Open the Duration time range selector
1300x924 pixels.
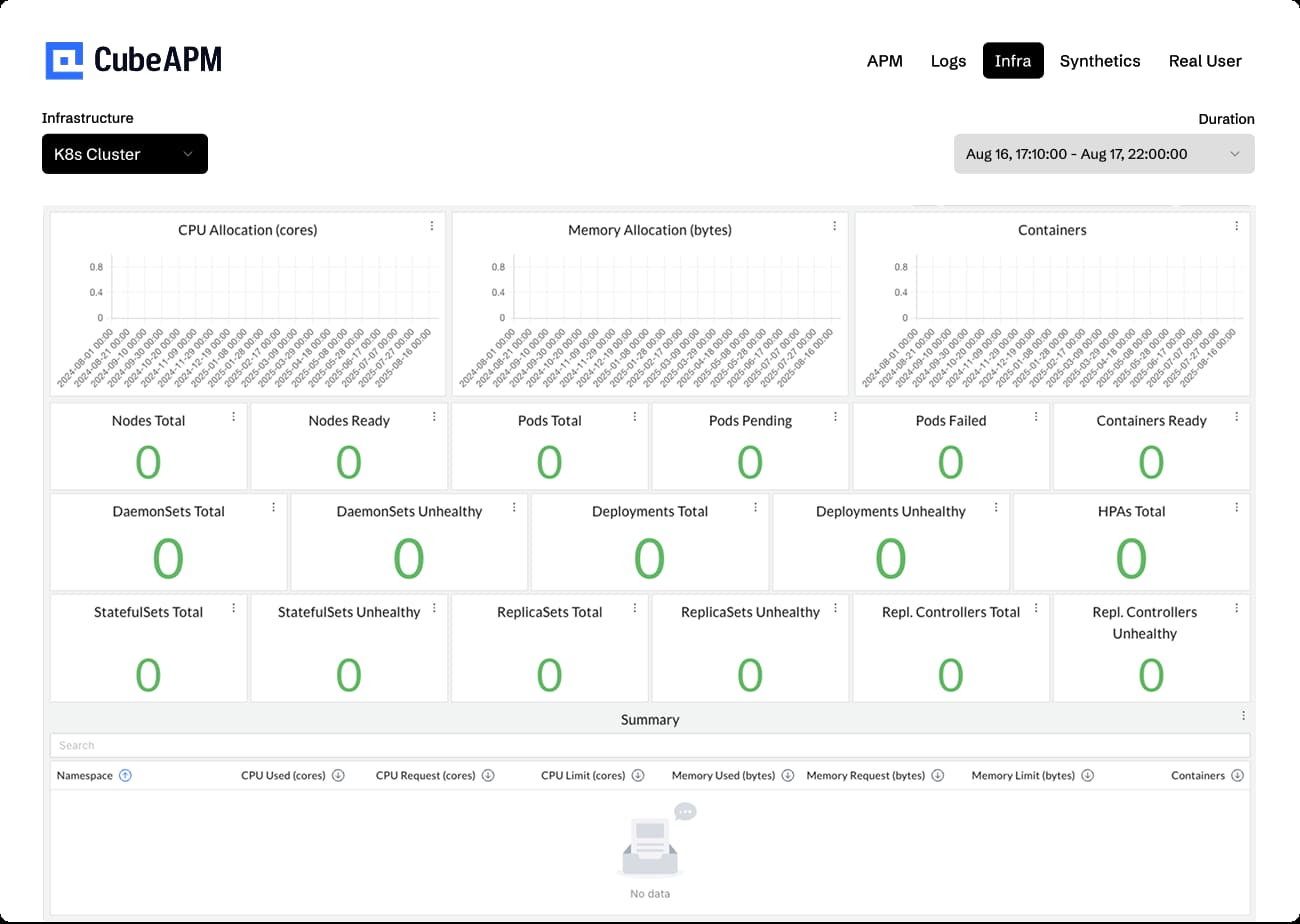point(1104,154)
